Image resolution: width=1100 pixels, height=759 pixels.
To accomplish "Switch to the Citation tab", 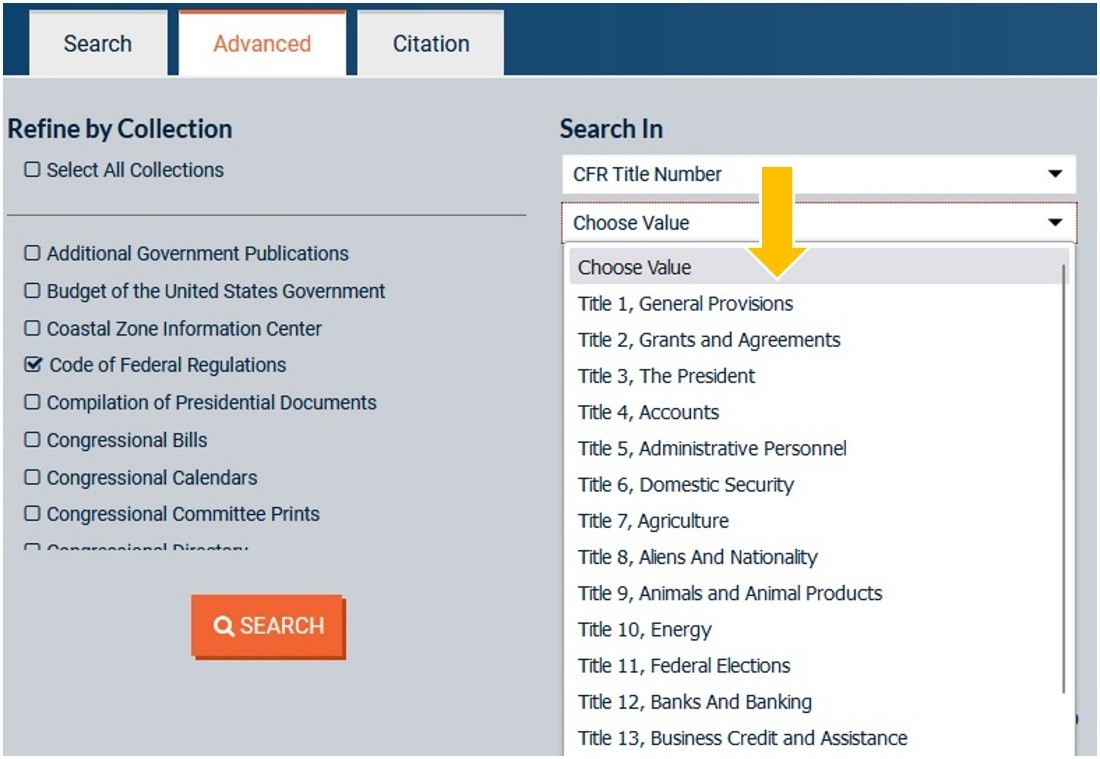I will 429,42.
